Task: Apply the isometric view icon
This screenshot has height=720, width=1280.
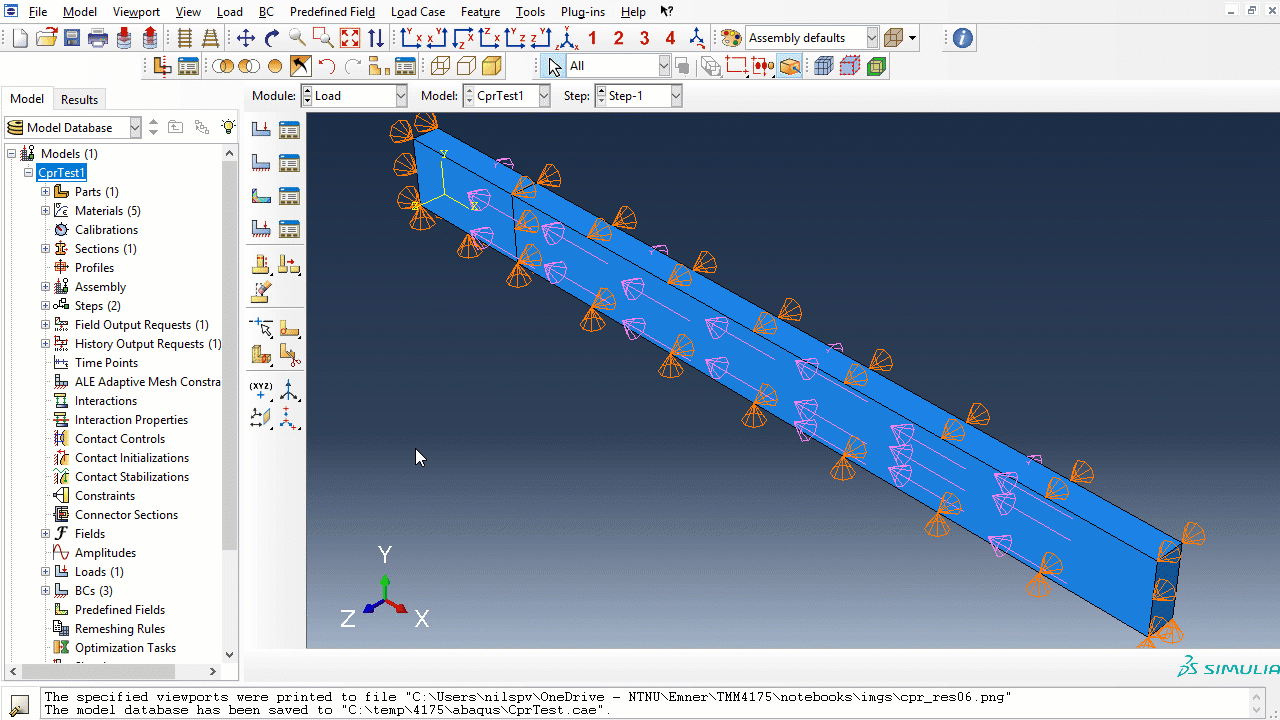Action: click(567, 38)
